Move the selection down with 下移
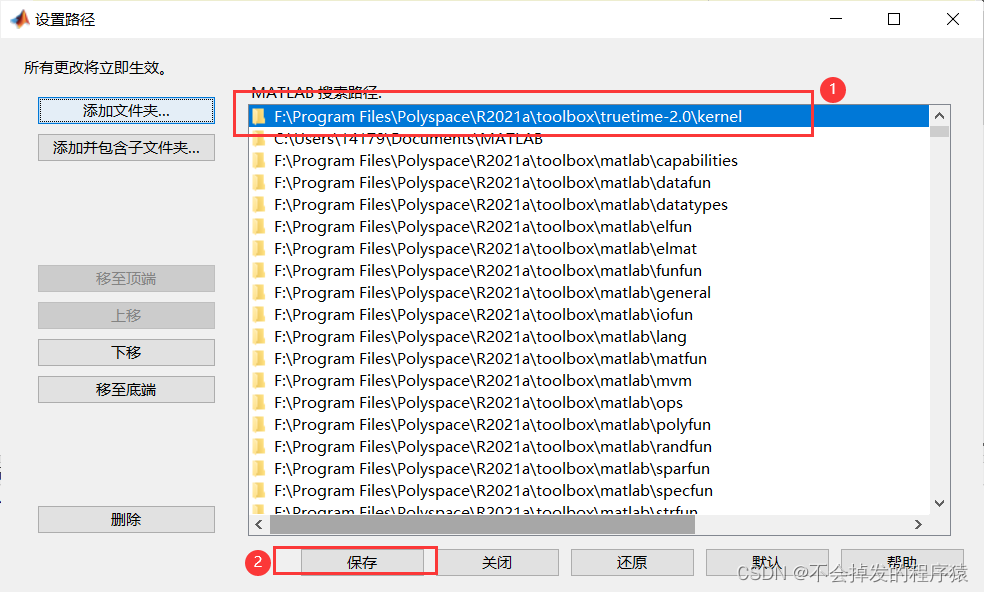Screen dimensions: 984x592 [126, 352]
